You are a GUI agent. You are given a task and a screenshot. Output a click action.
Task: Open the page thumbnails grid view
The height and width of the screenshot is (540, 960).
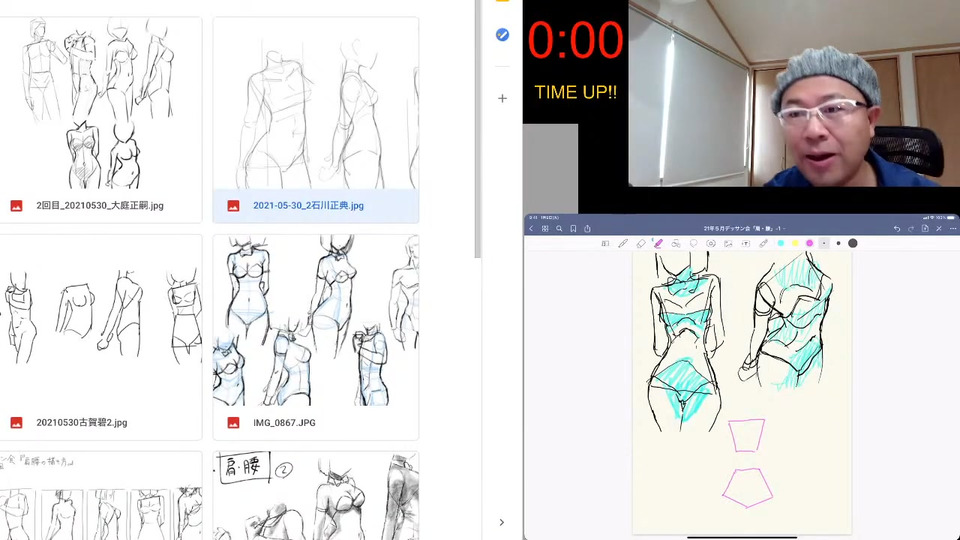pyautogui.click(x=545, y=228)
